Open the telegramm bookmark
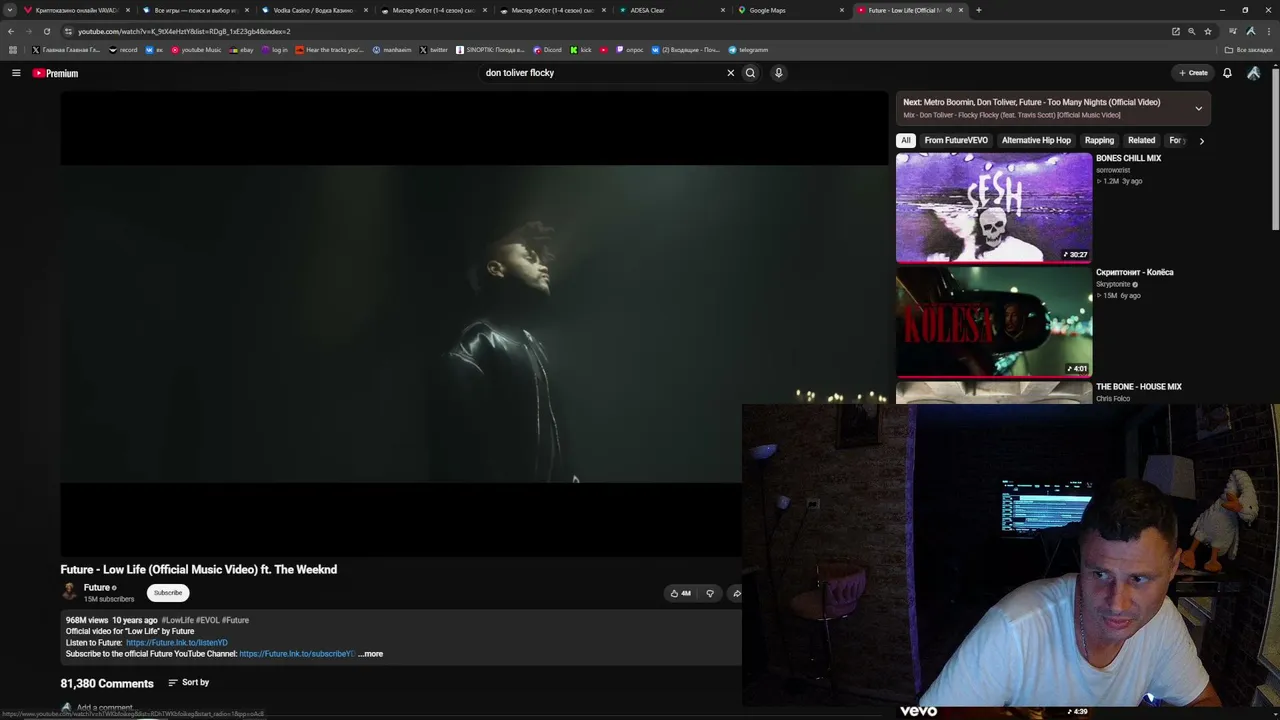Screen dimensions: 1280x720 (x=748, y=50)
